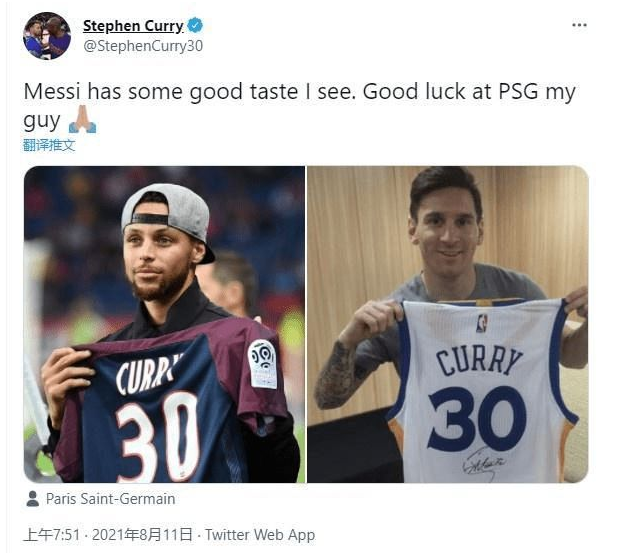Click the Twitter Web App source link
The height and width of the screenshot is (555, 640).
coord(260,535)
